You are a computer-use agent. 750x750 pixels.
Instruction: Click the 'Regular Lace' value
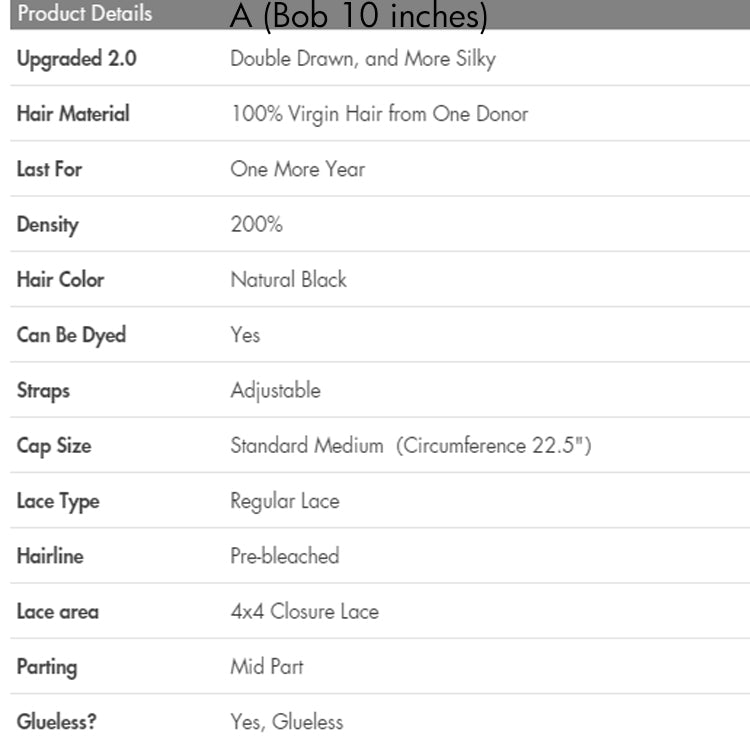click(x=285, y=501)
